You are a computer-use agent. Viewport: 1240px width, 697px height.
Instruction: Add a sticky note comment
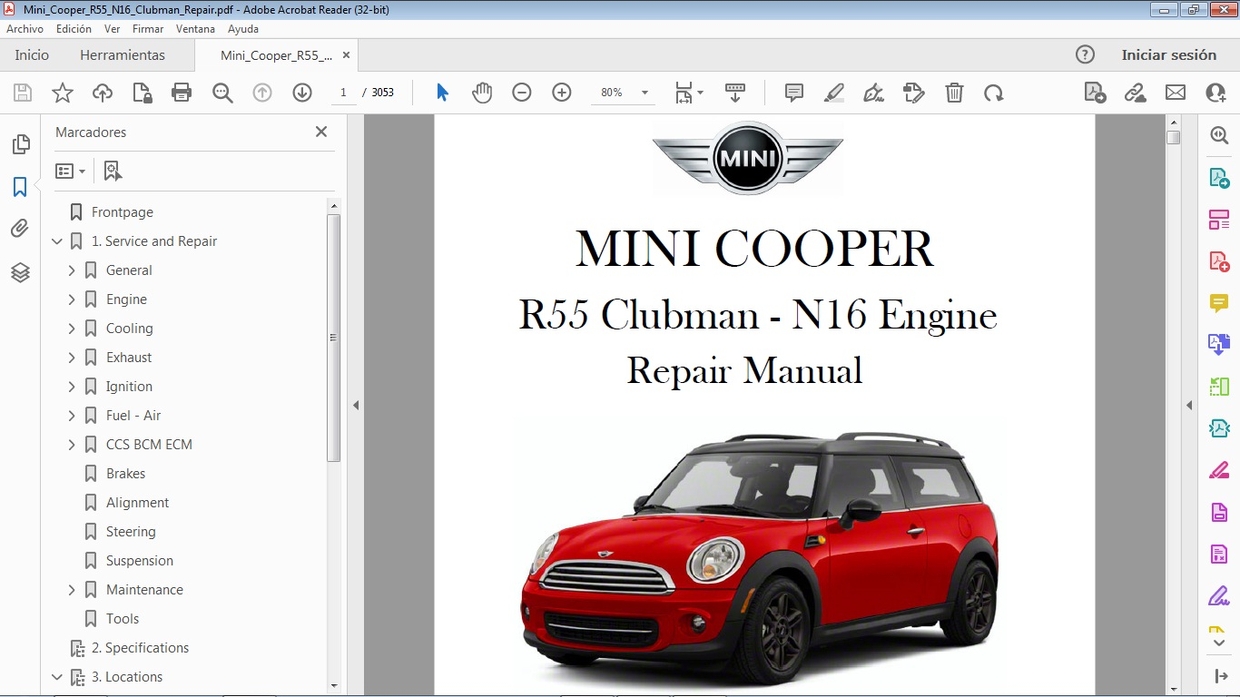793,92
